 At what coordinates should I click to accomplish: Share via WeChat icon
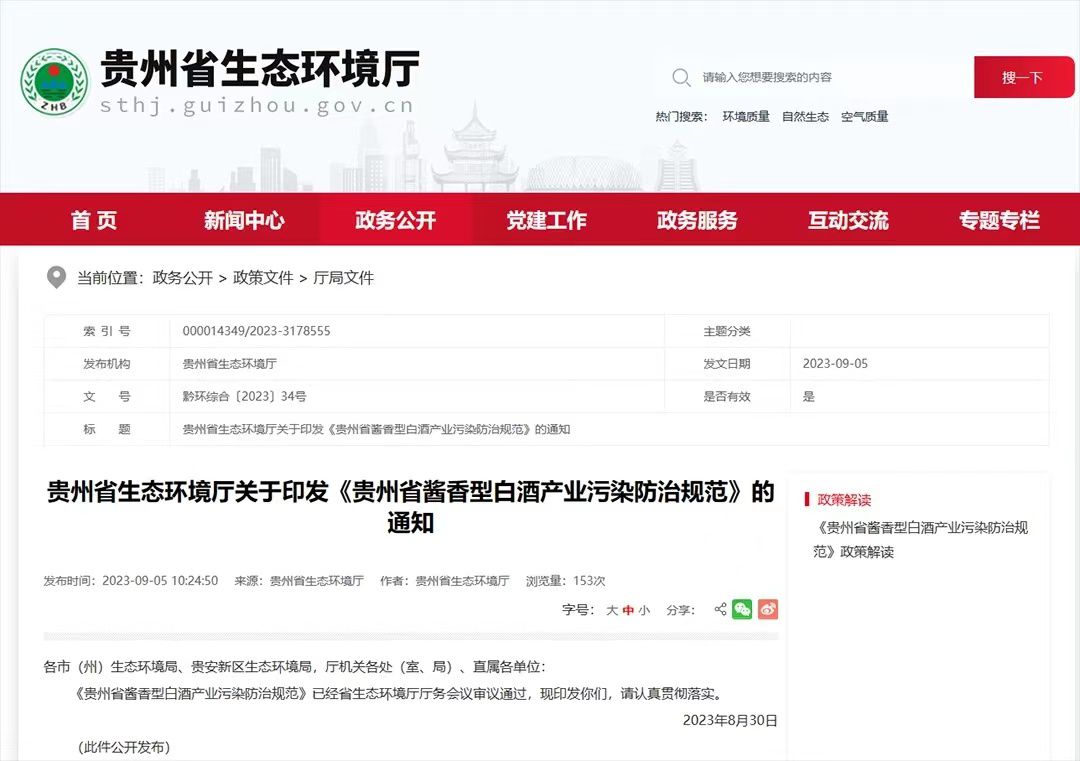point(742,609)
